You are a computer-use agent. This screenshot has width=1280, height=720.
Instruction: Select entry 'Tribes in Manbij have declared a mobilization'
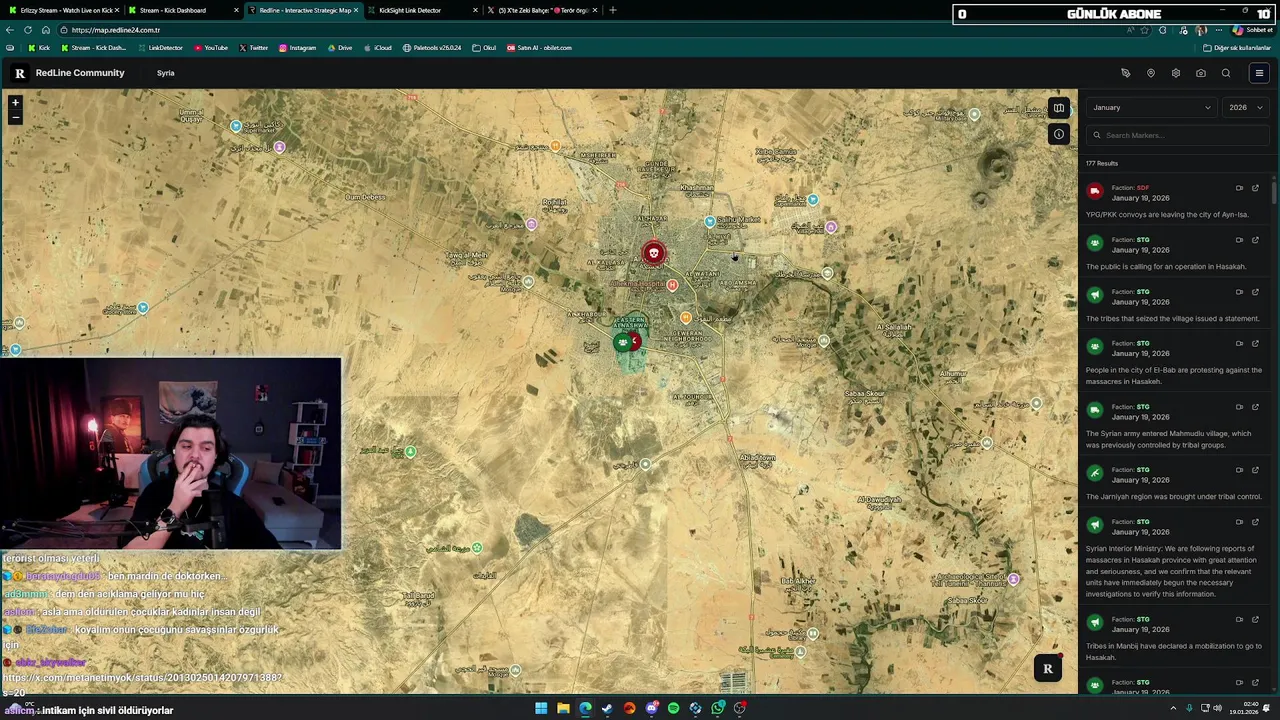[x=1174, y=638]
